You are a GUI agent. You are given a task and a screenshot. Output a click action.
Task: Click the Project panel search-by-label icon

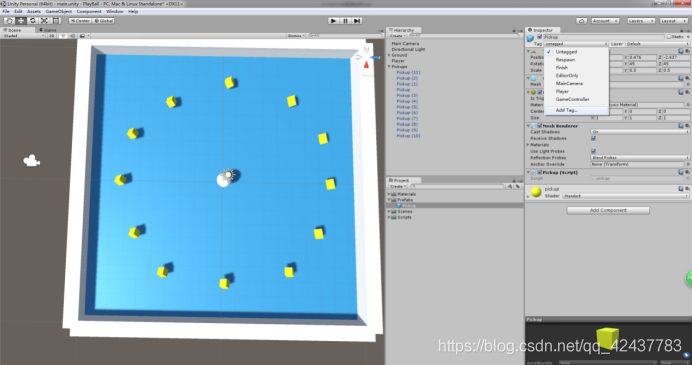(518, 186)
